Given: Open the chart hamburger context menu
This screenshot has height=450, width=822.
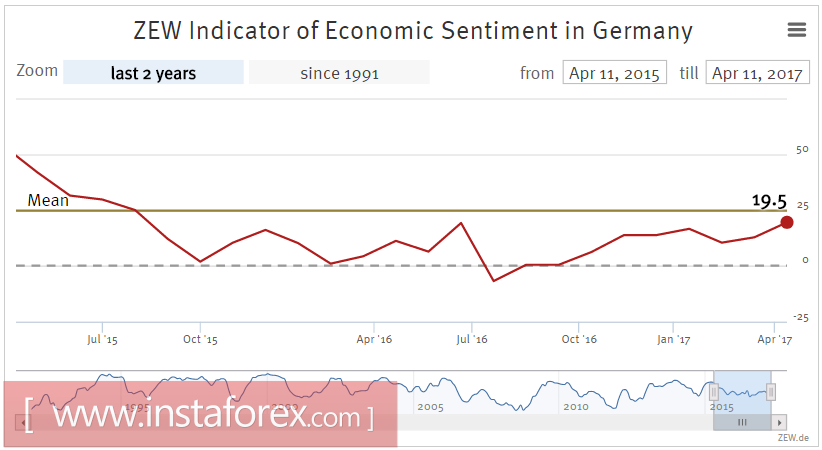Looking at the screenshot, I should [797, 30].
